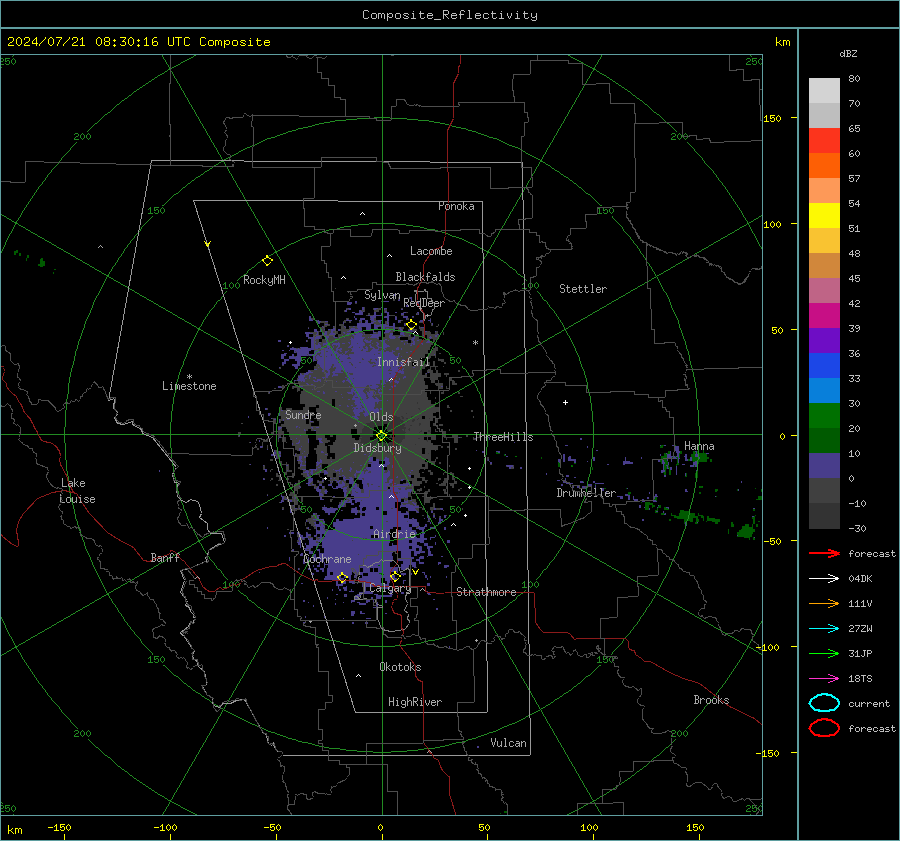Click the Brooks city label
The image size is (900, 841).
point(711,700)
